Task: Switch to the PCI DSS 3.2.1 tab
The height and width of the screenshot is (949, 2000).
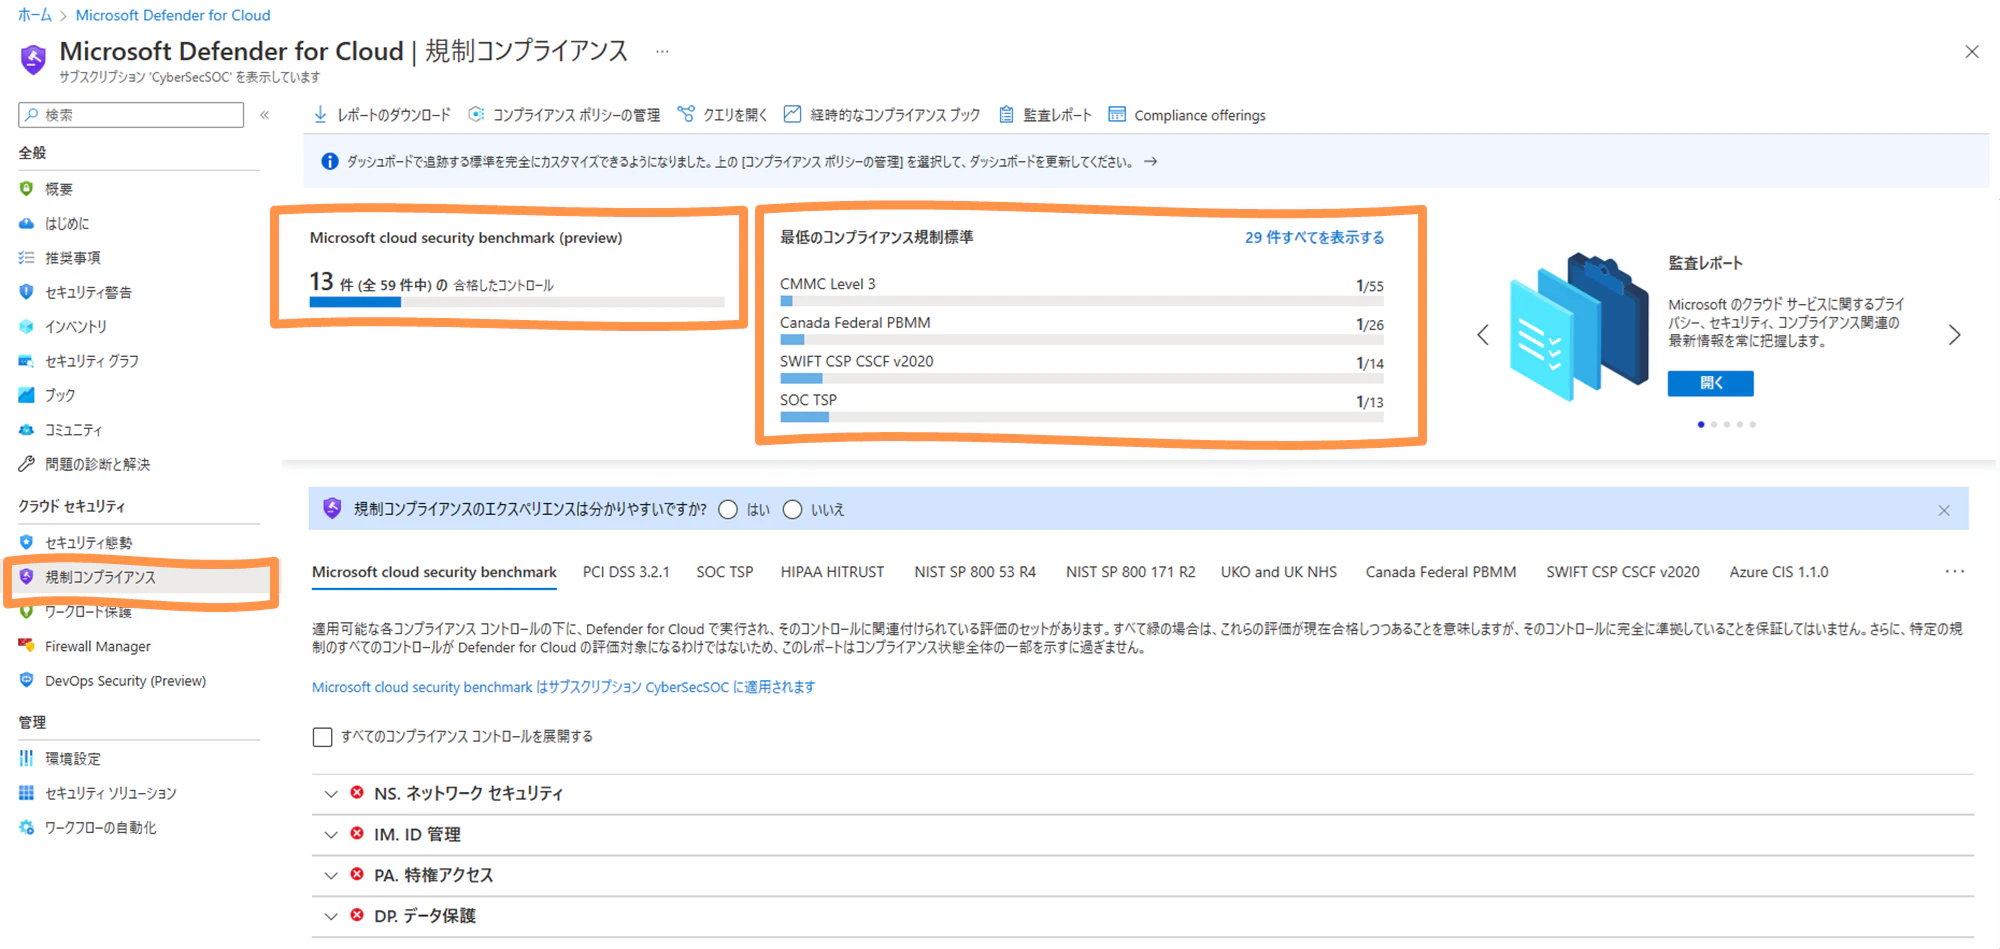Action: tap(626, 572)
